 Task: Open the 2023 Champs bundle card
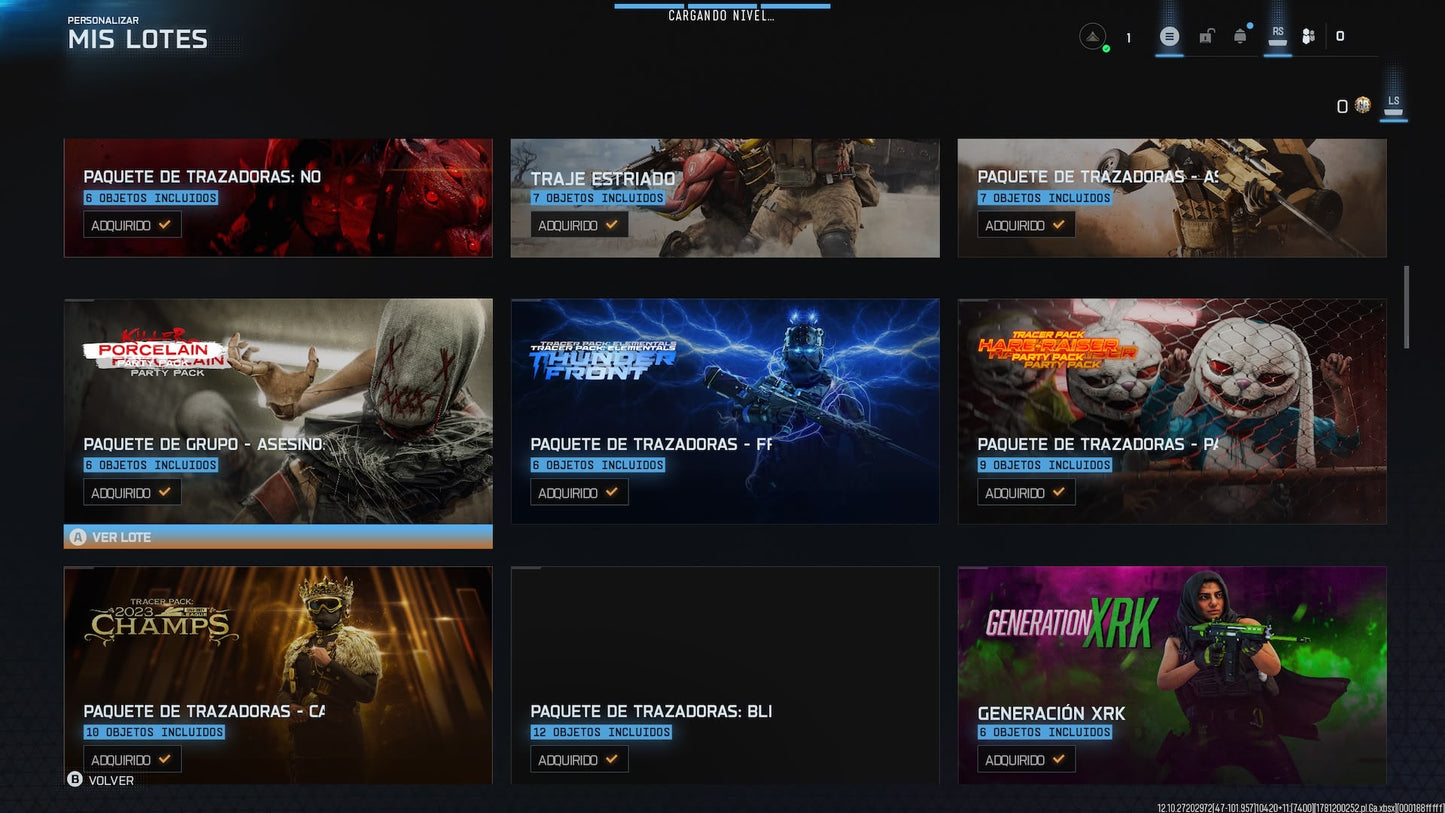coord(278,676)
